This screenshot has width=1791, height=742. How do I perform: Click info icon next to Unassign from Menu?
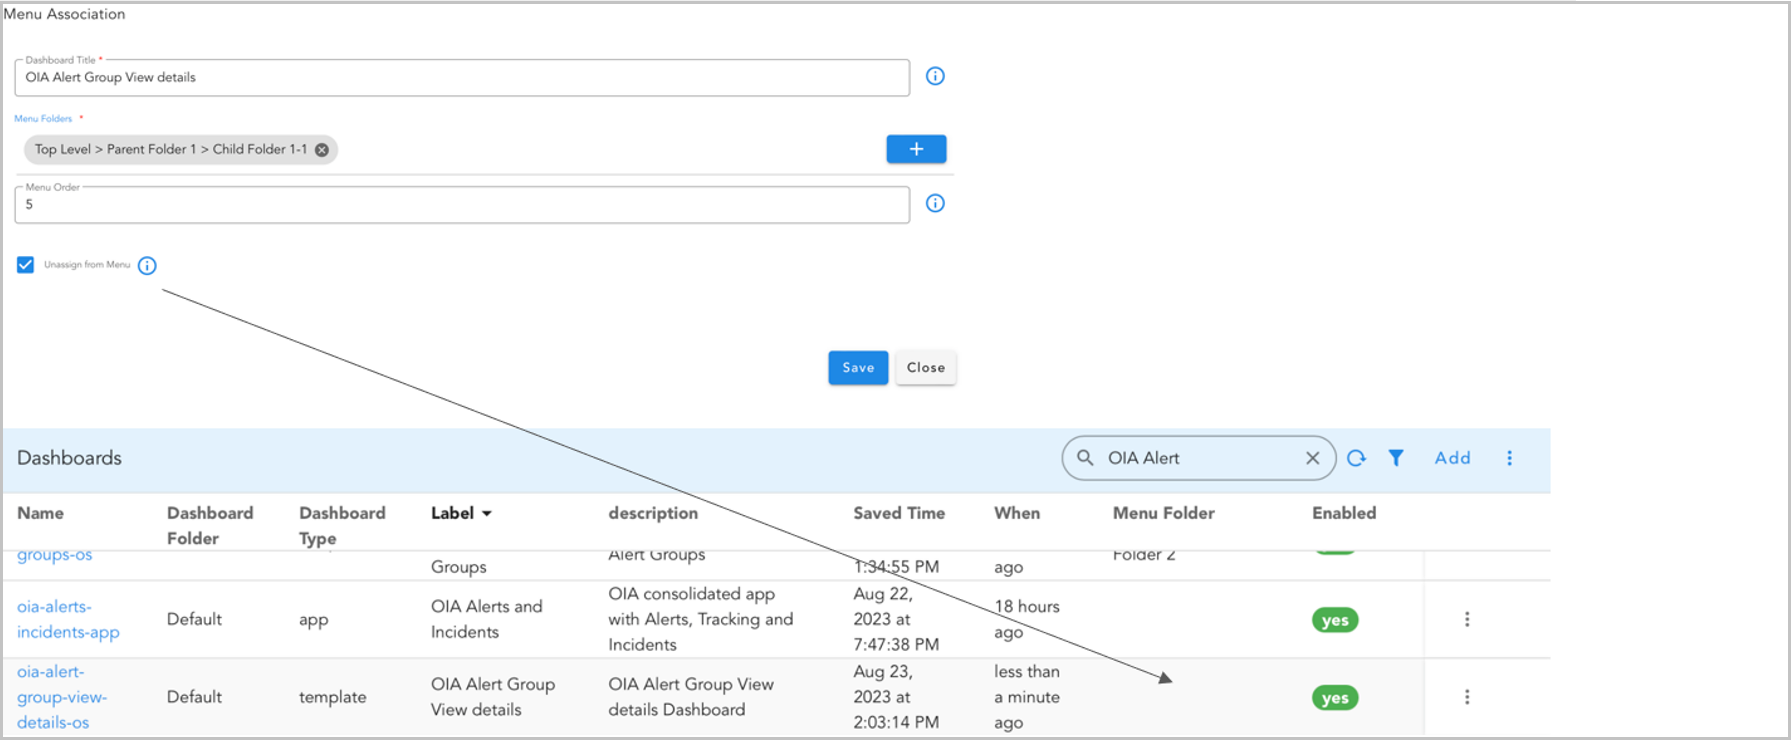147,266
